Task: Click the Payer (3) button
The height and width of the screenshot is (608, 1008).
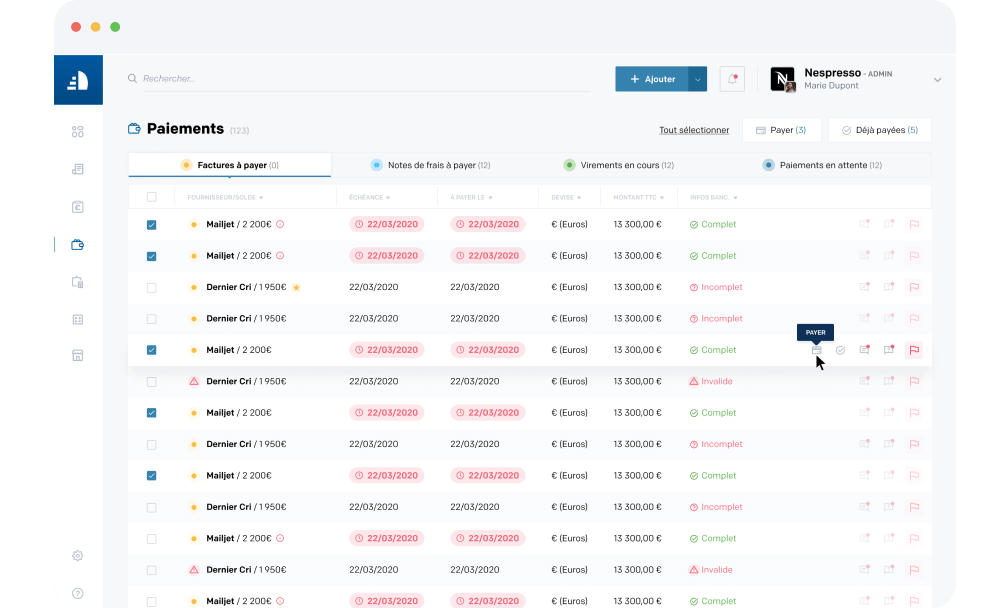Action: [782, 130]
